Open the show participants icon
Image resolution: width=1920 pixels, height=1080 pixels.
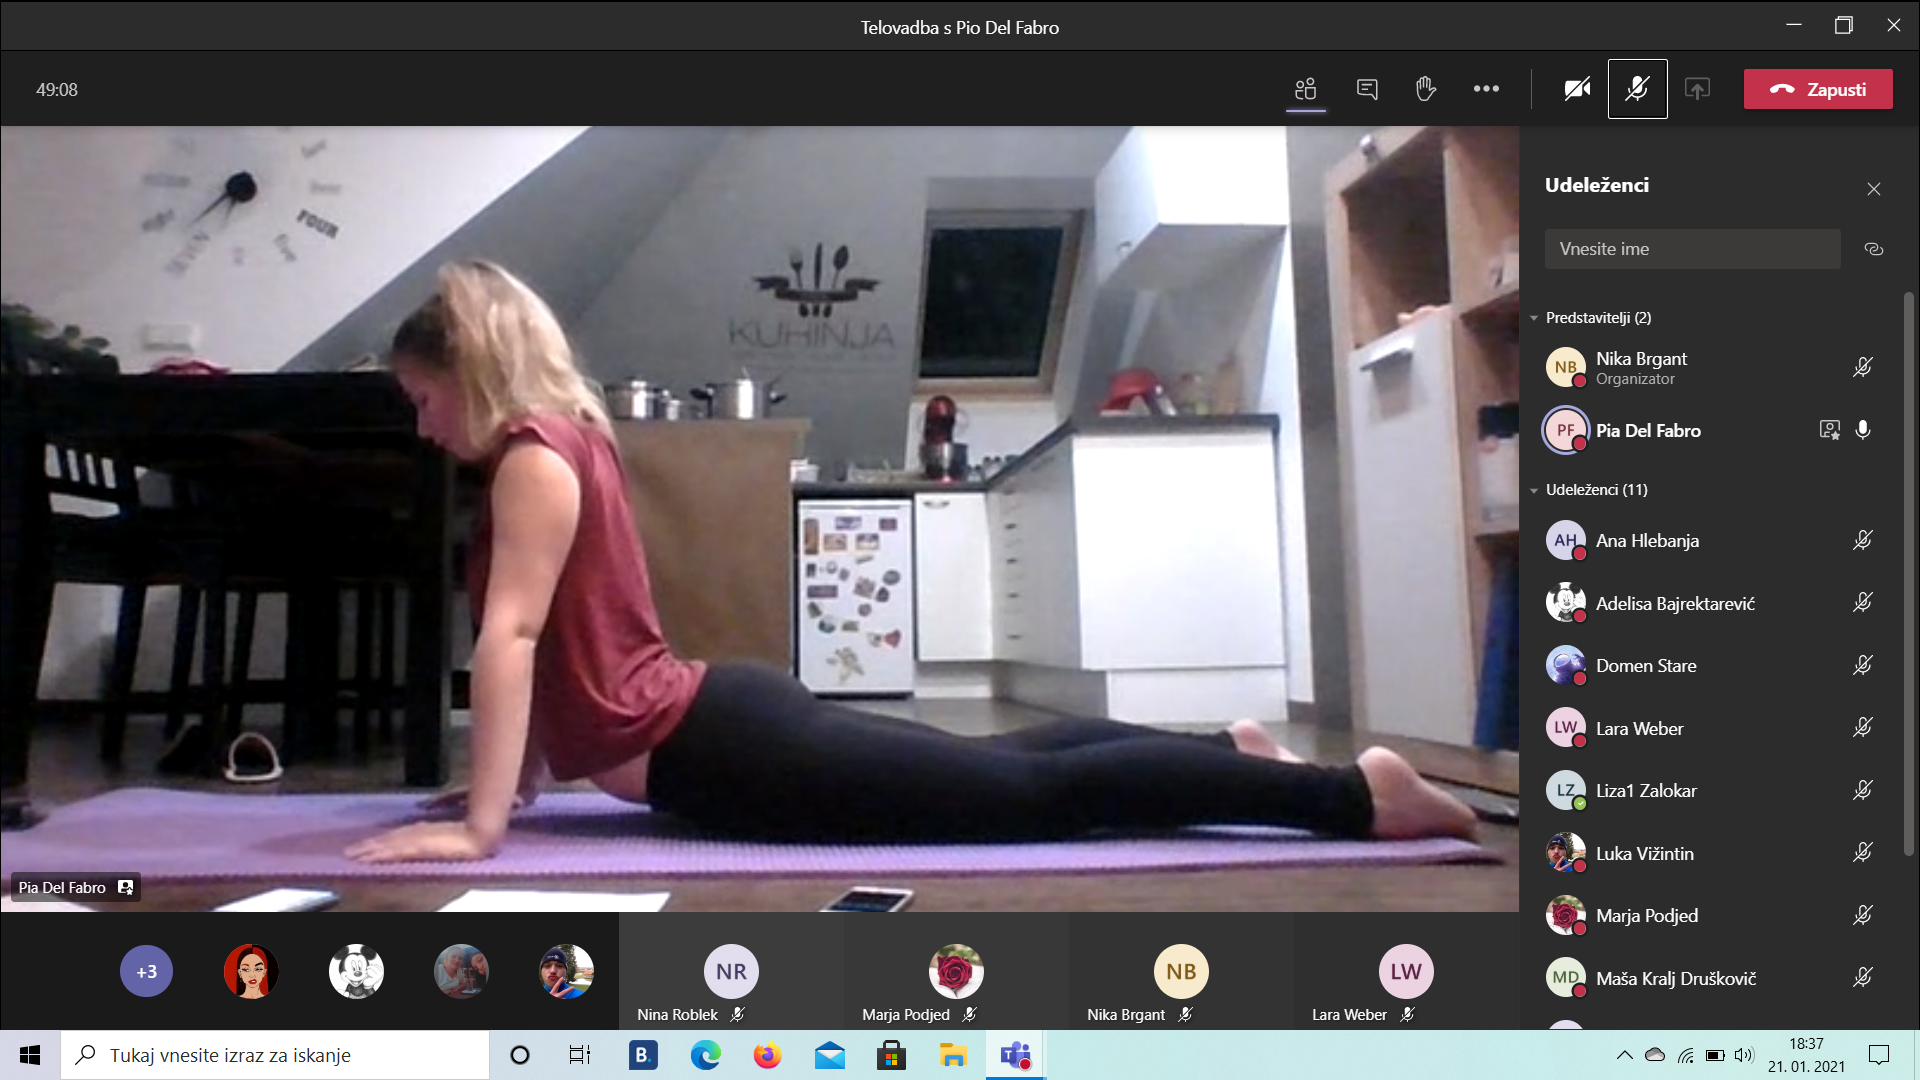pos(1305,89)
